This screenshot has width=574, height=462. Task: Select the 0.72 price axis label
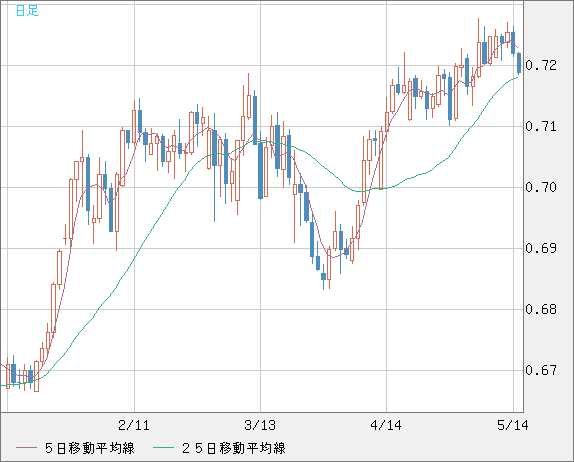541,66
